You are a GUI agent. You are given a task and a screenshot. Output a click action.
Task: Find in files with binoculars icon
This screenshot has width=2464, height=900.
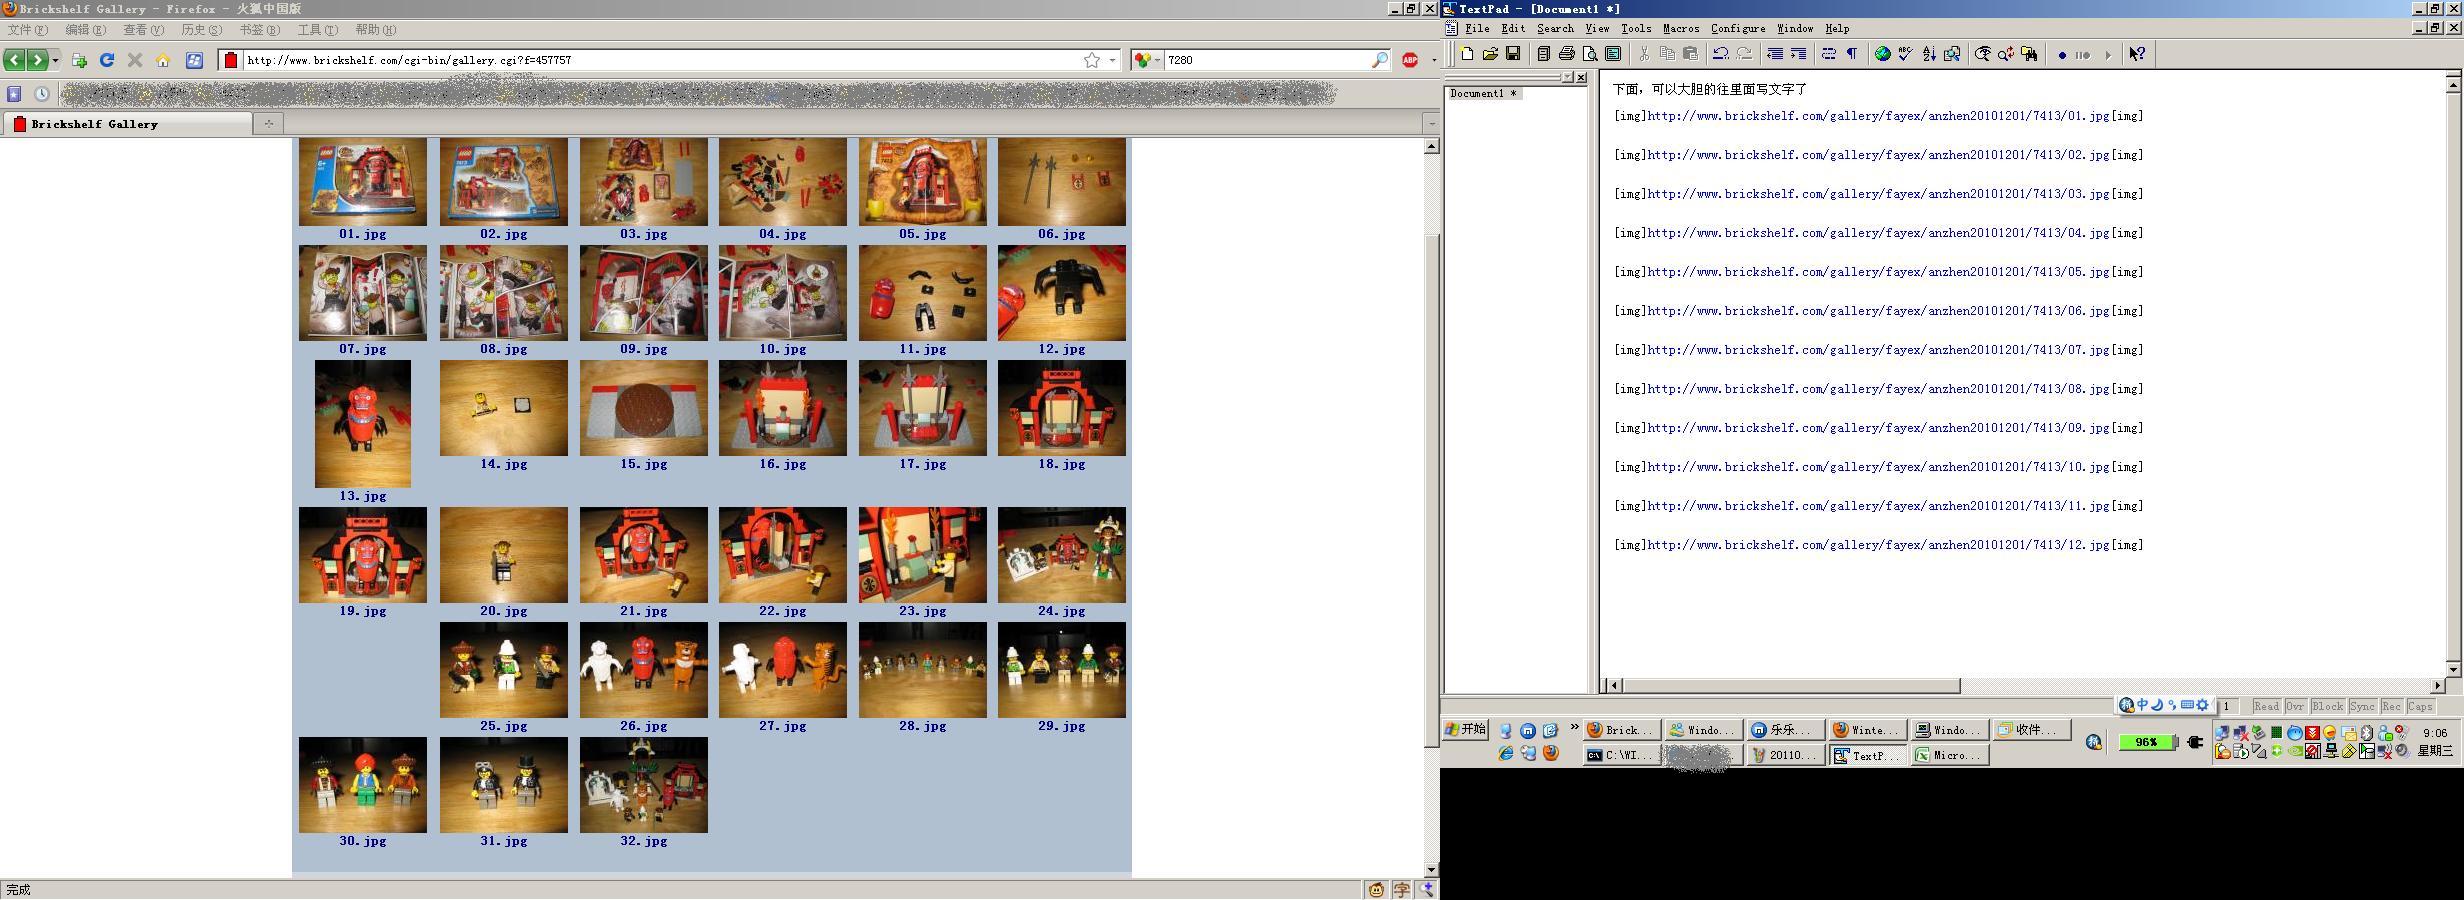click(x=2029, y=54)
